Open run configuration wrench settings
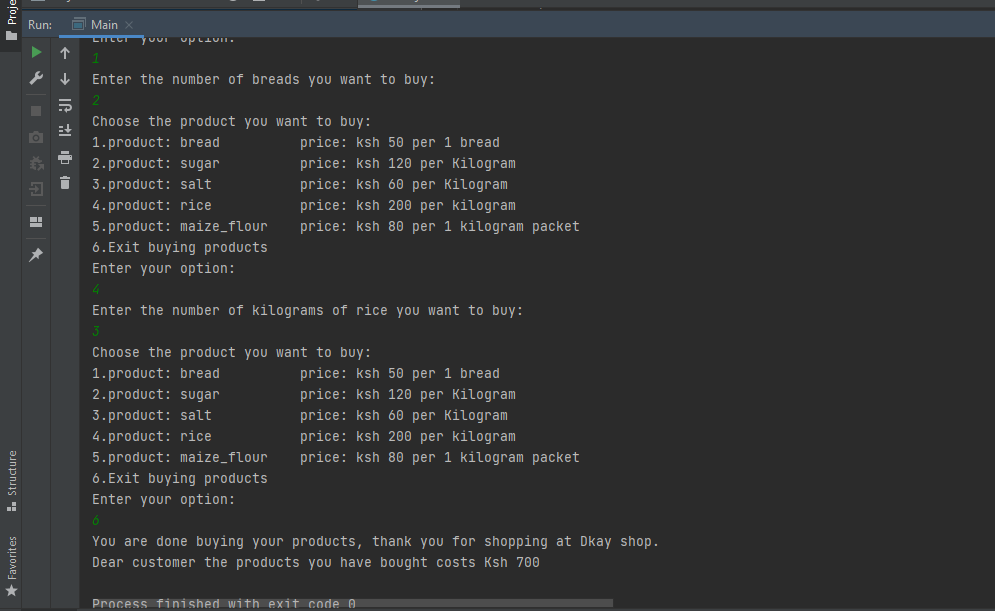Screen dimensions: 995x611 click(x=37, y=78)
